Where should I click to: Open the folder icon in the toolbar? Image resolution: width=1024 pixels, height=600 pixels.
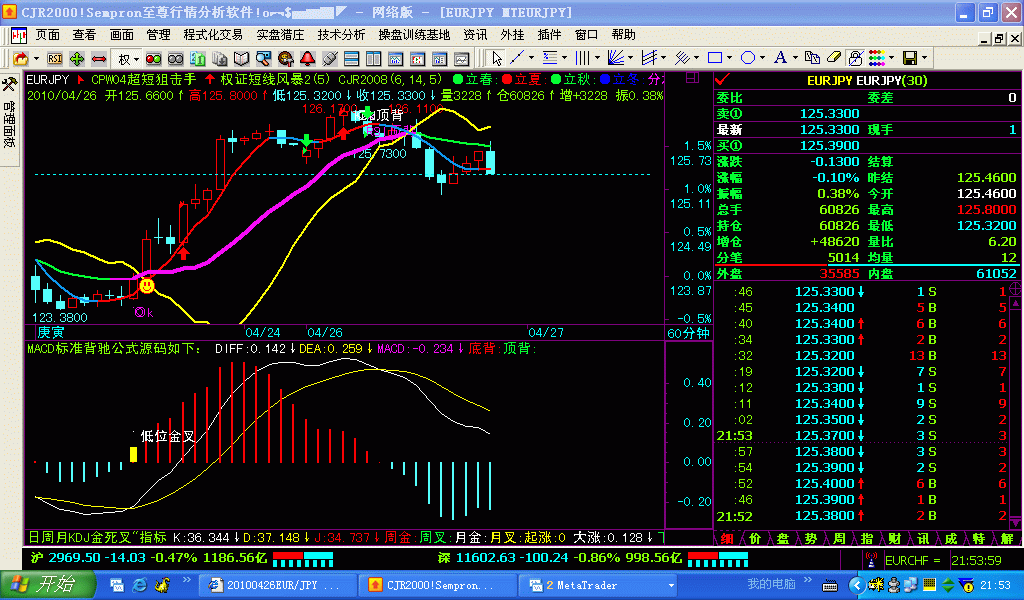[x=21, y=59]
